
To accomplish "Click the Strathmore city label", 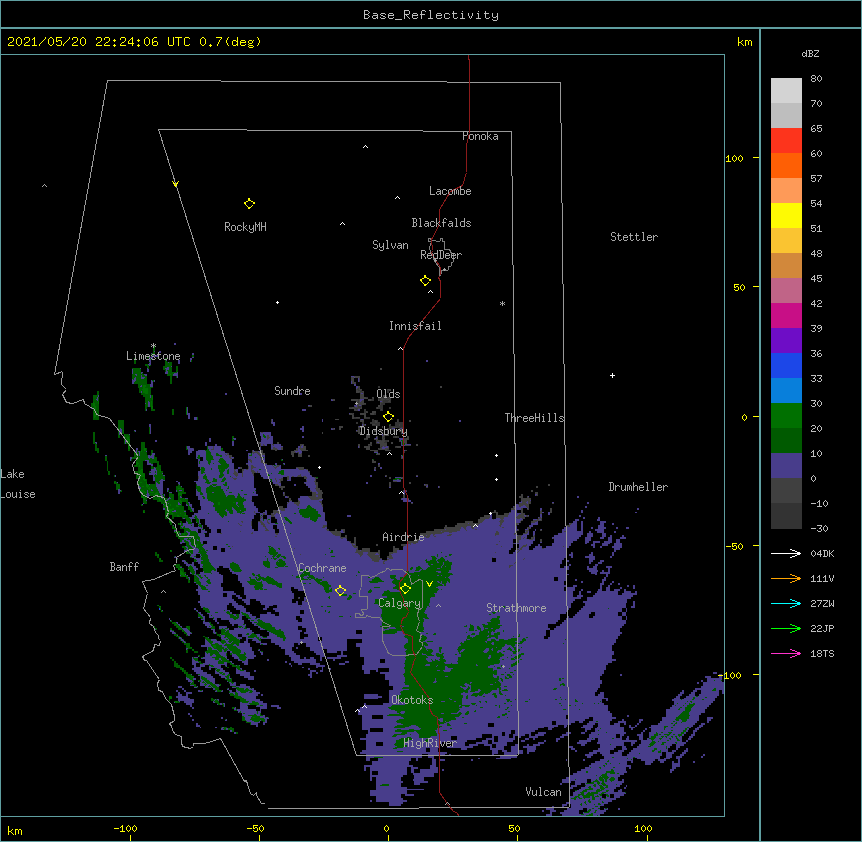I will point(516,608).
